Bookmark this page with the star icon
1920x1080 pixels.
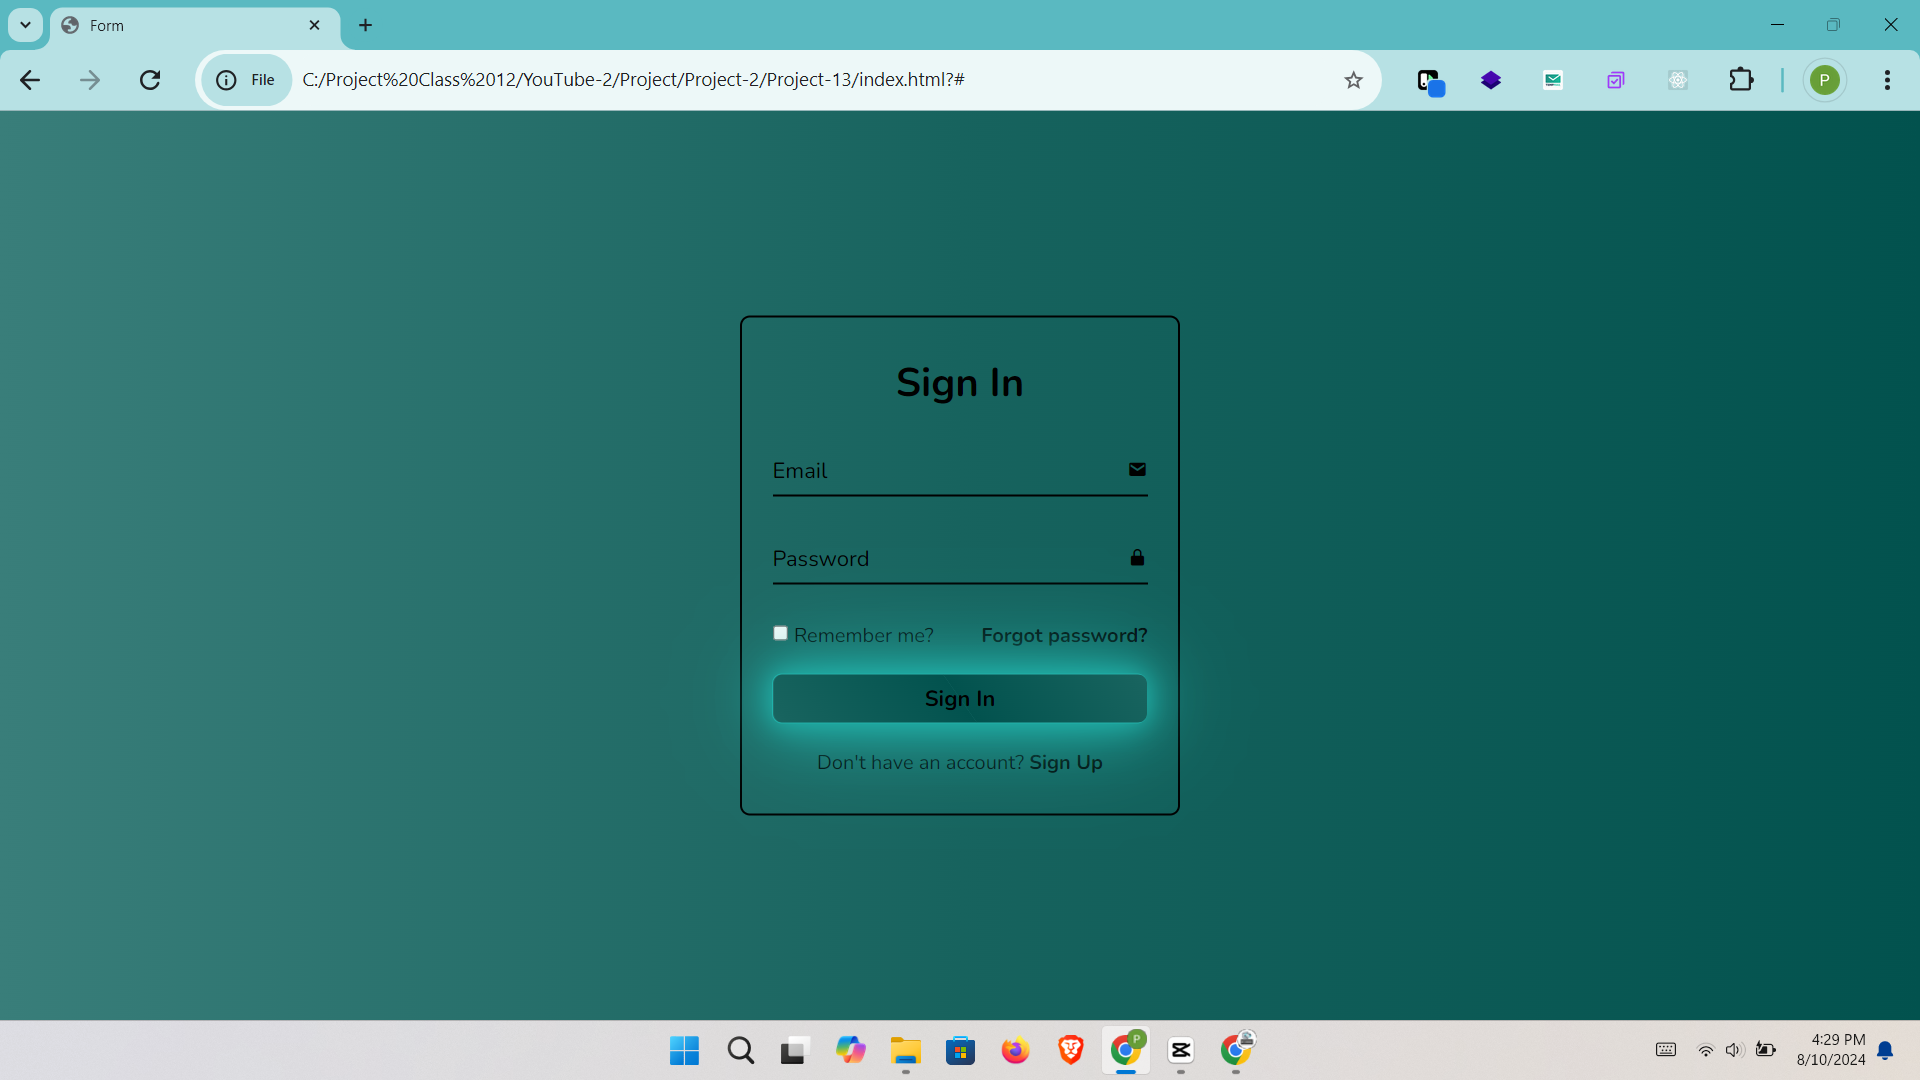pos(1353,80)
